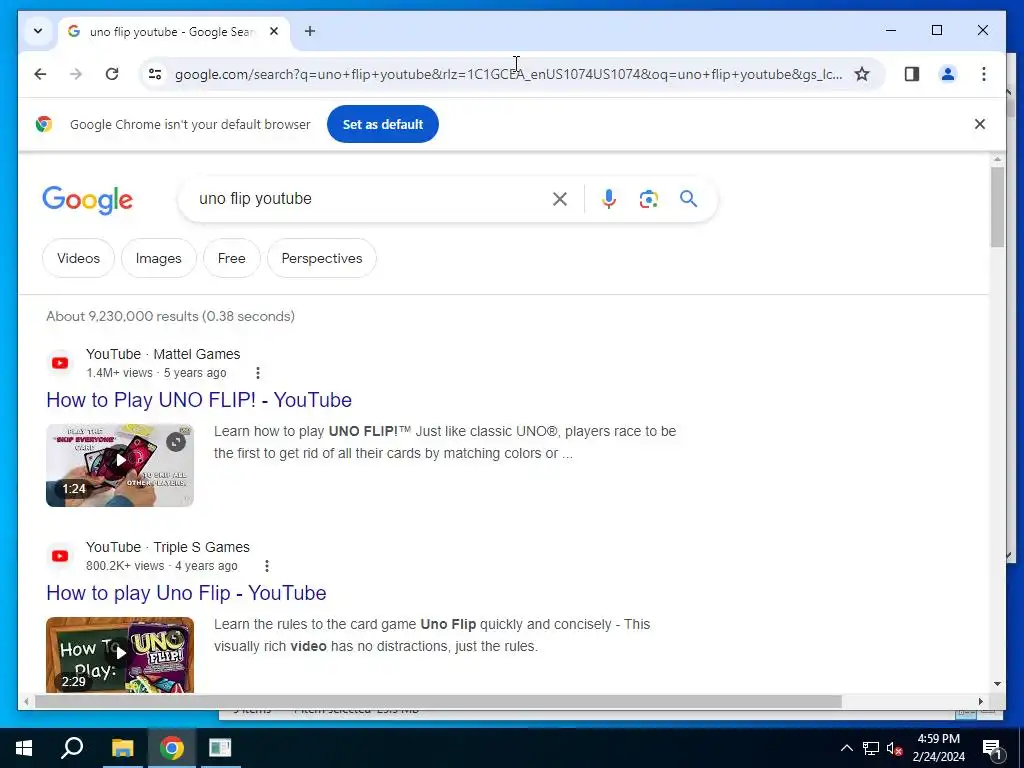Screen dimensions: 1024x768
Task: Bookmark this tab with the star icon
Action: point(862,74)
